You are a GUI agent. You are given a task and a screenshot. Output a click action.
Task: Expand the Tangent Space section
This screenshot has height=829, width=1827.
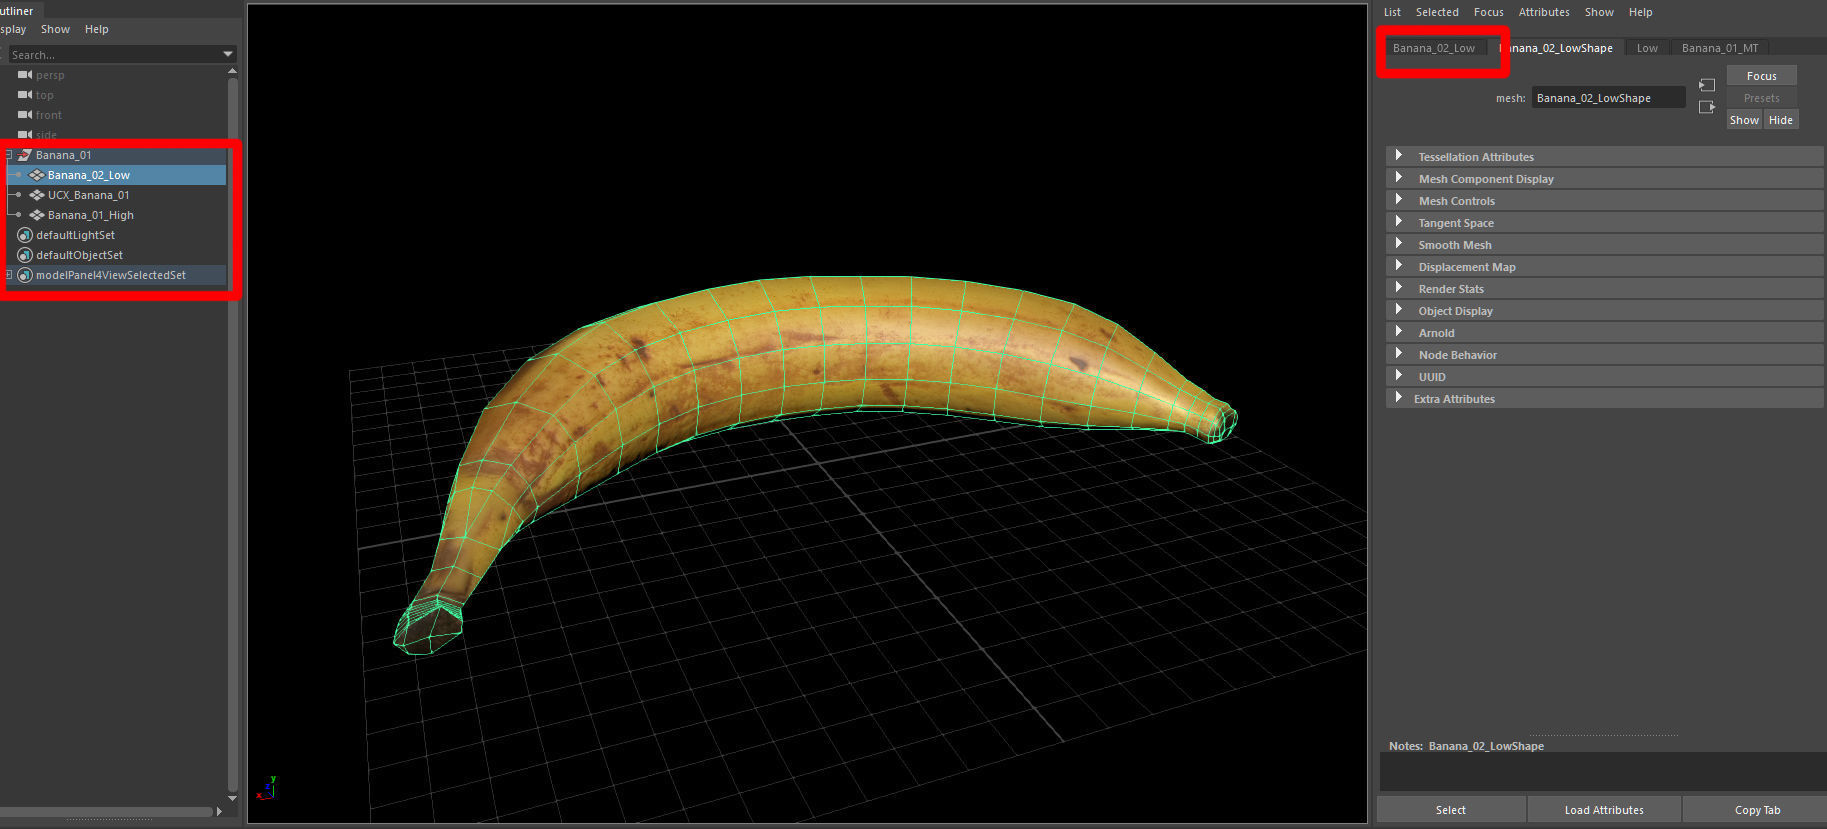[x=1399, y=222]
